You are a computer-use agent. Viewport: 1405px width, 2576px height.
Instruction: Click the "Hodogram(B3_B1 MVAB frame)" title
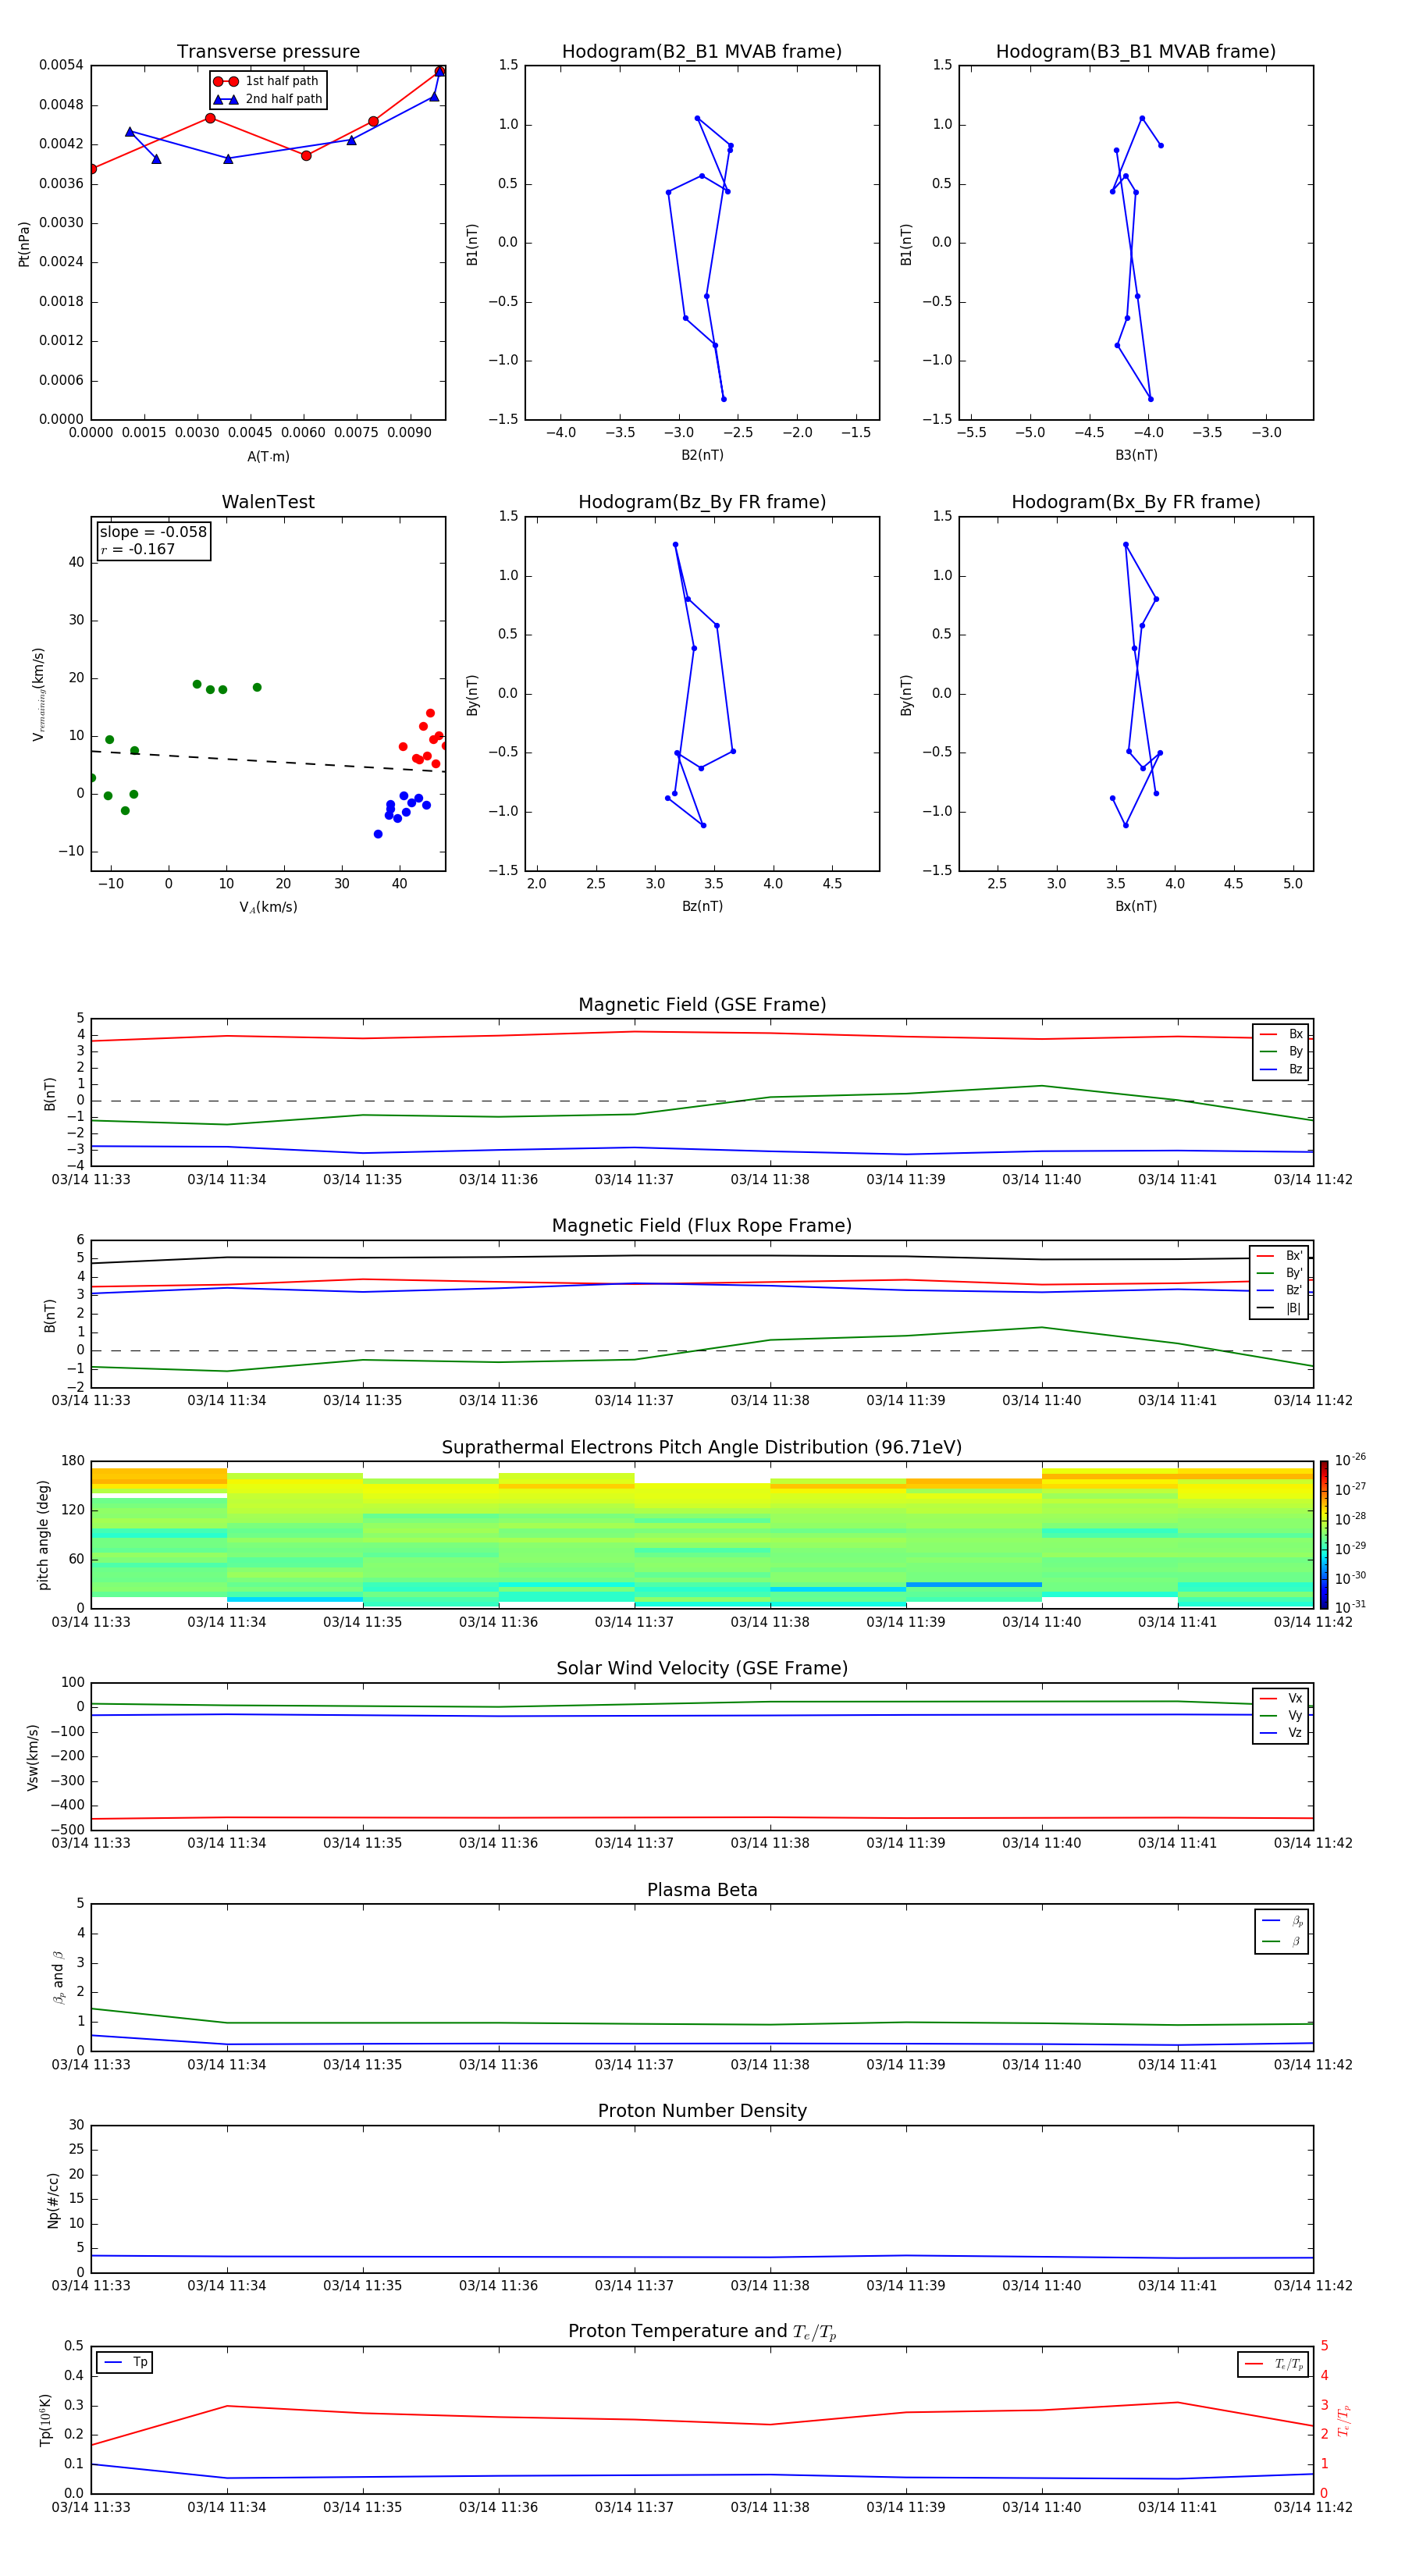[x=1136, y=52]
